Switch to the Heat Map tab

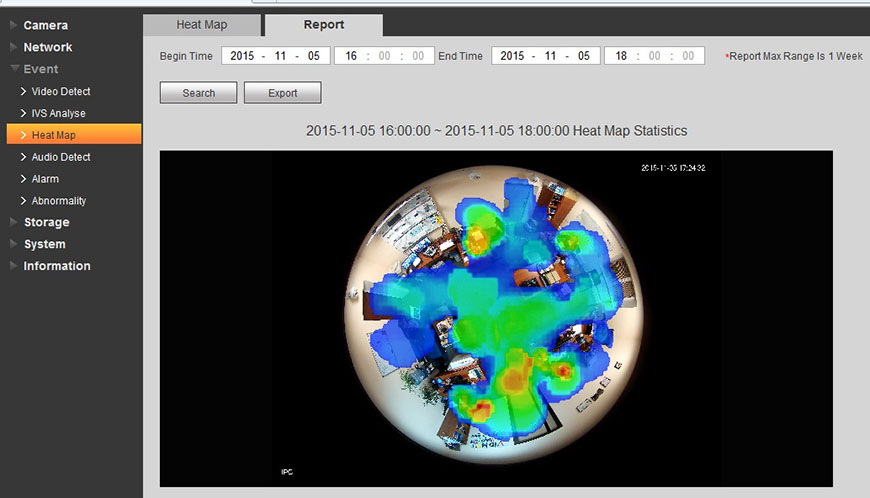point(203,25)
